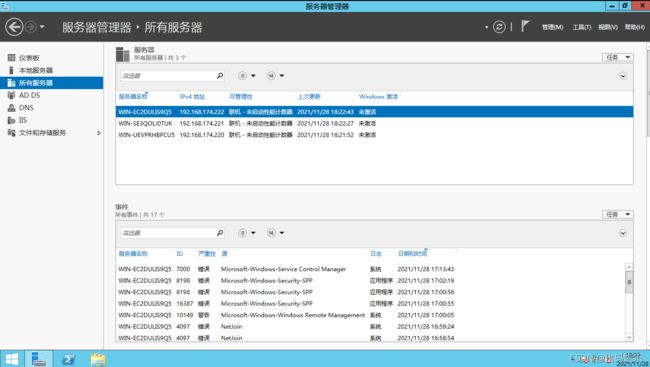Sort servers by 服务器名称 column

(133, 96)
